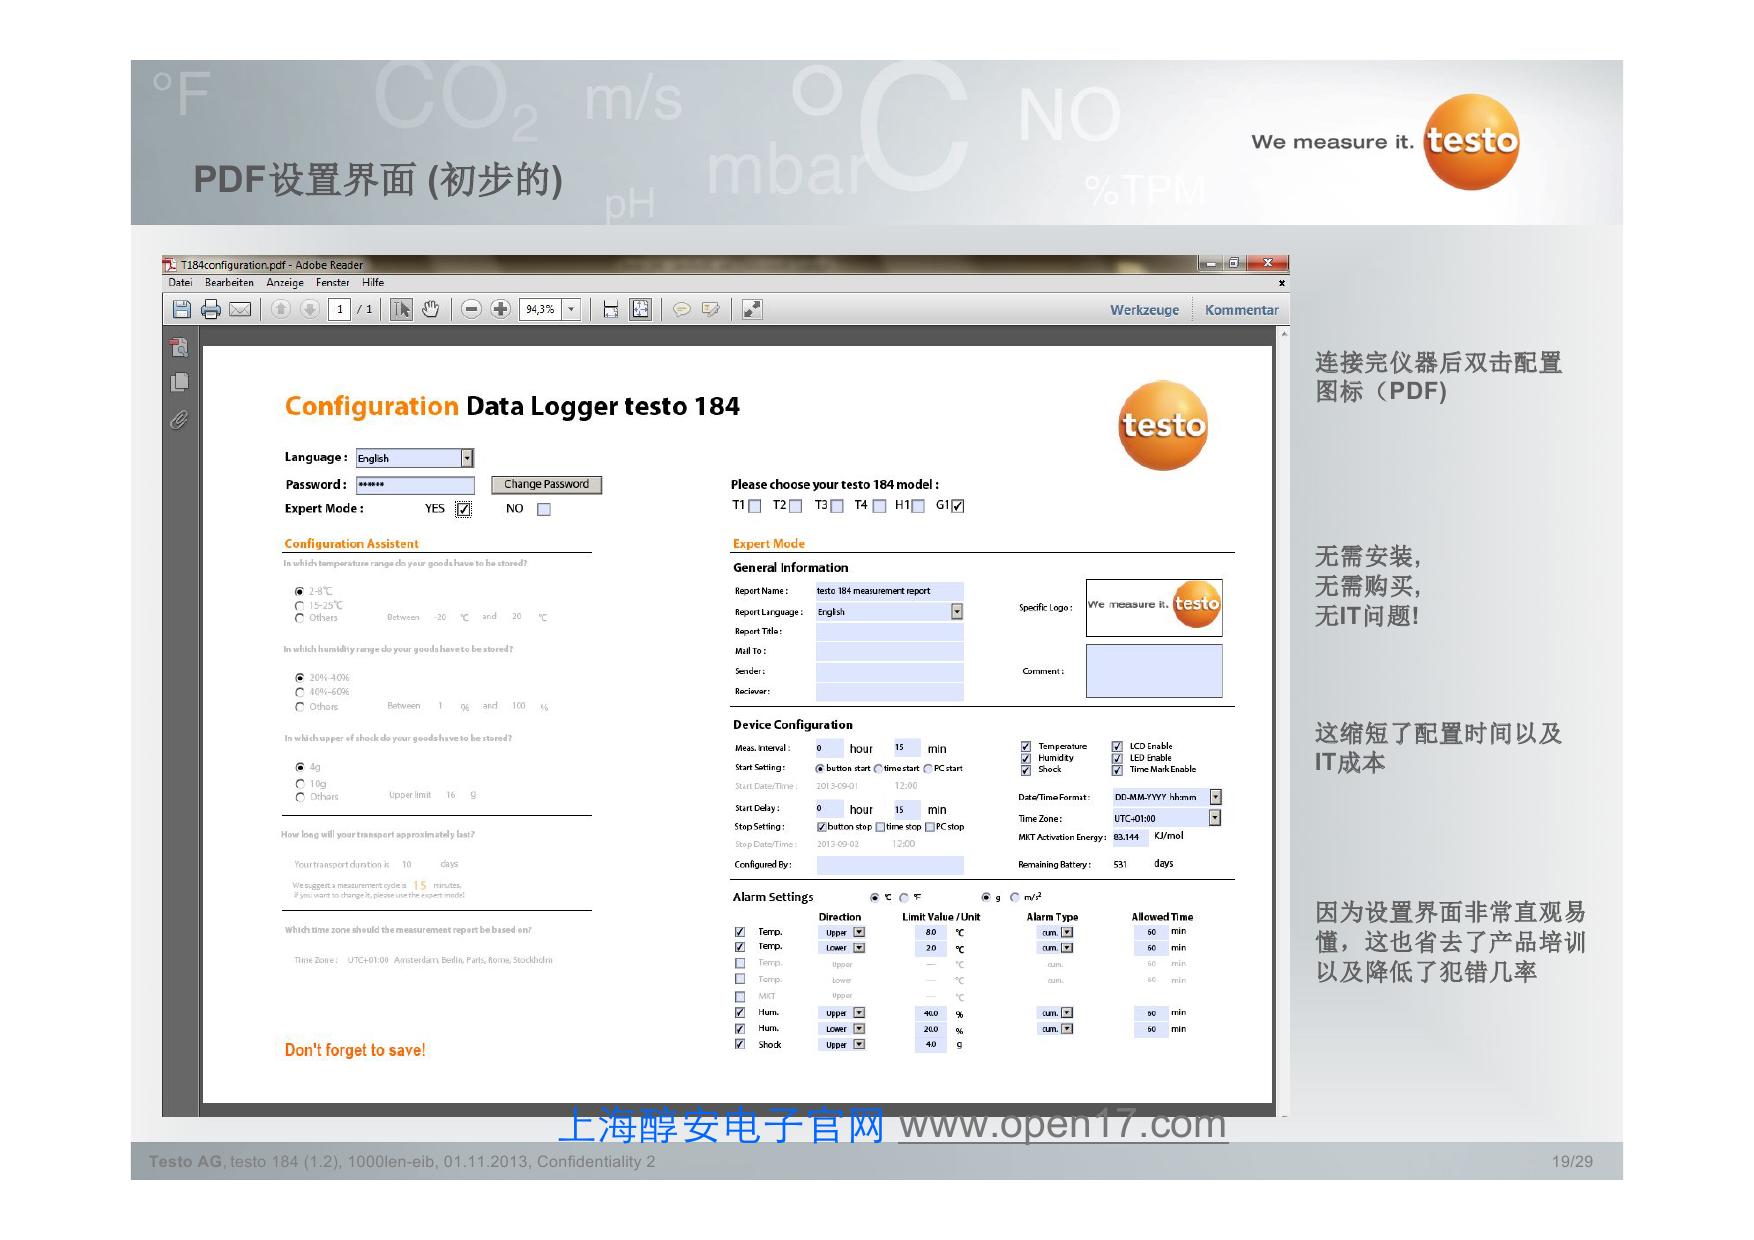This screenshot has height=1240, width=1754.
Task: Click the Configured By field
Action: 890,865
